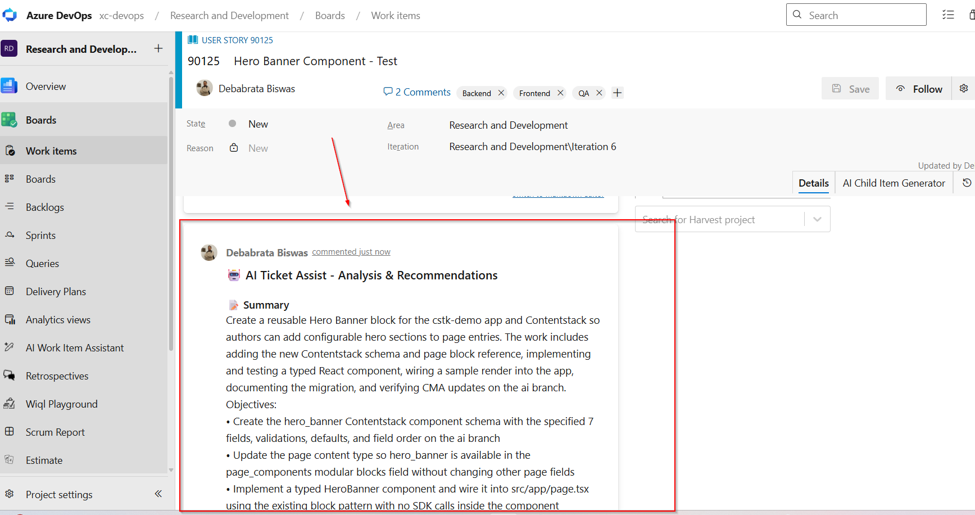Open the Estimate icon
This screenshot has width=975, height=515.
pyautogui.click(x=9, y=460)
